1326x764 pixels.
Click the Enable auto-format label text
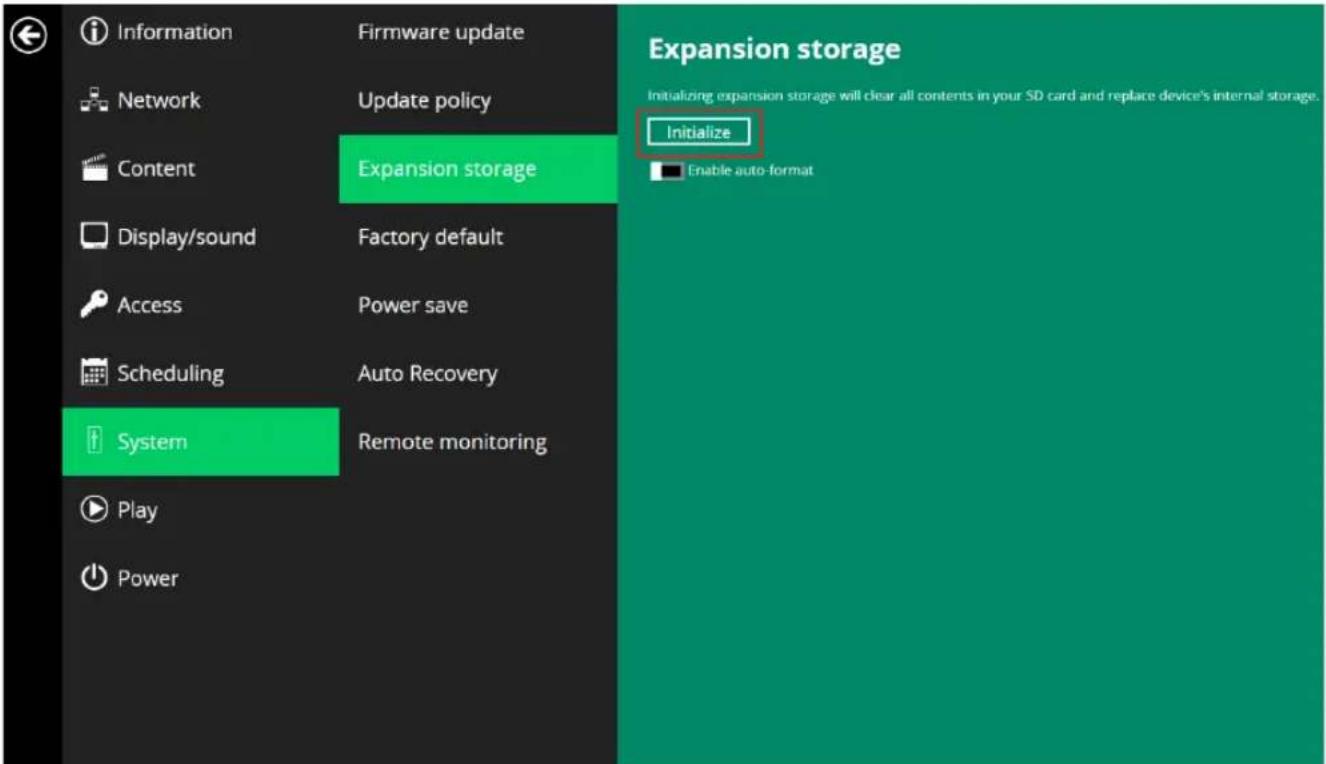[x=750, y=171]
